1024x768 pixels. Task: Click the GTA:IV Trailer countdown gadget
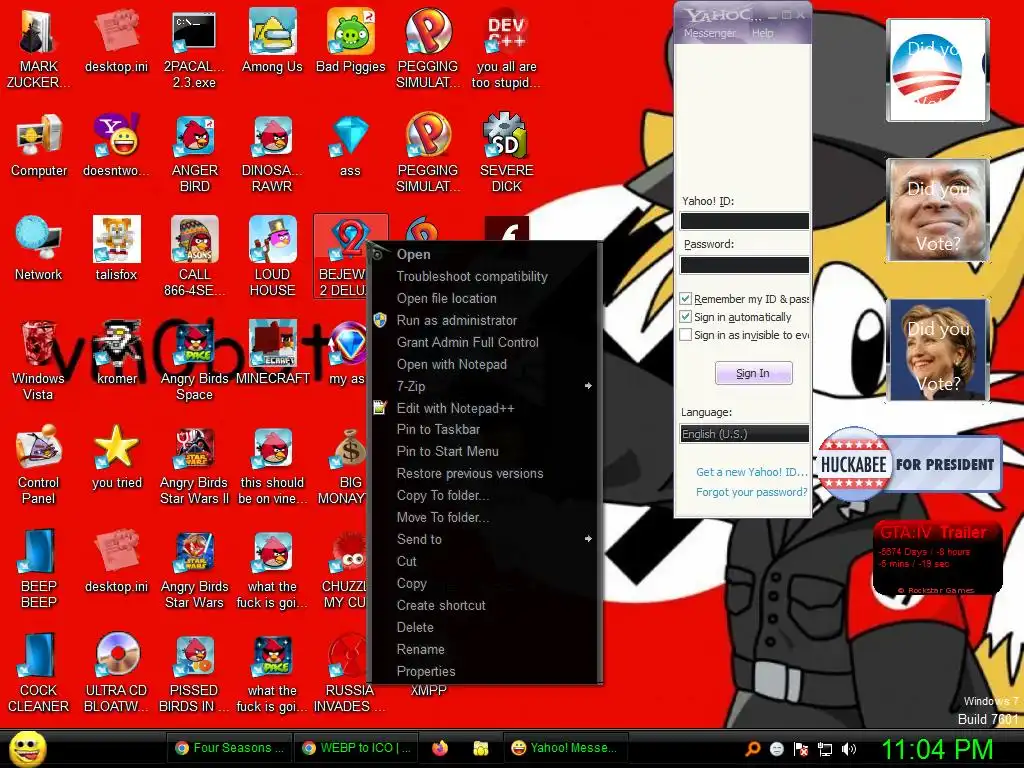(x=937, y=558)
